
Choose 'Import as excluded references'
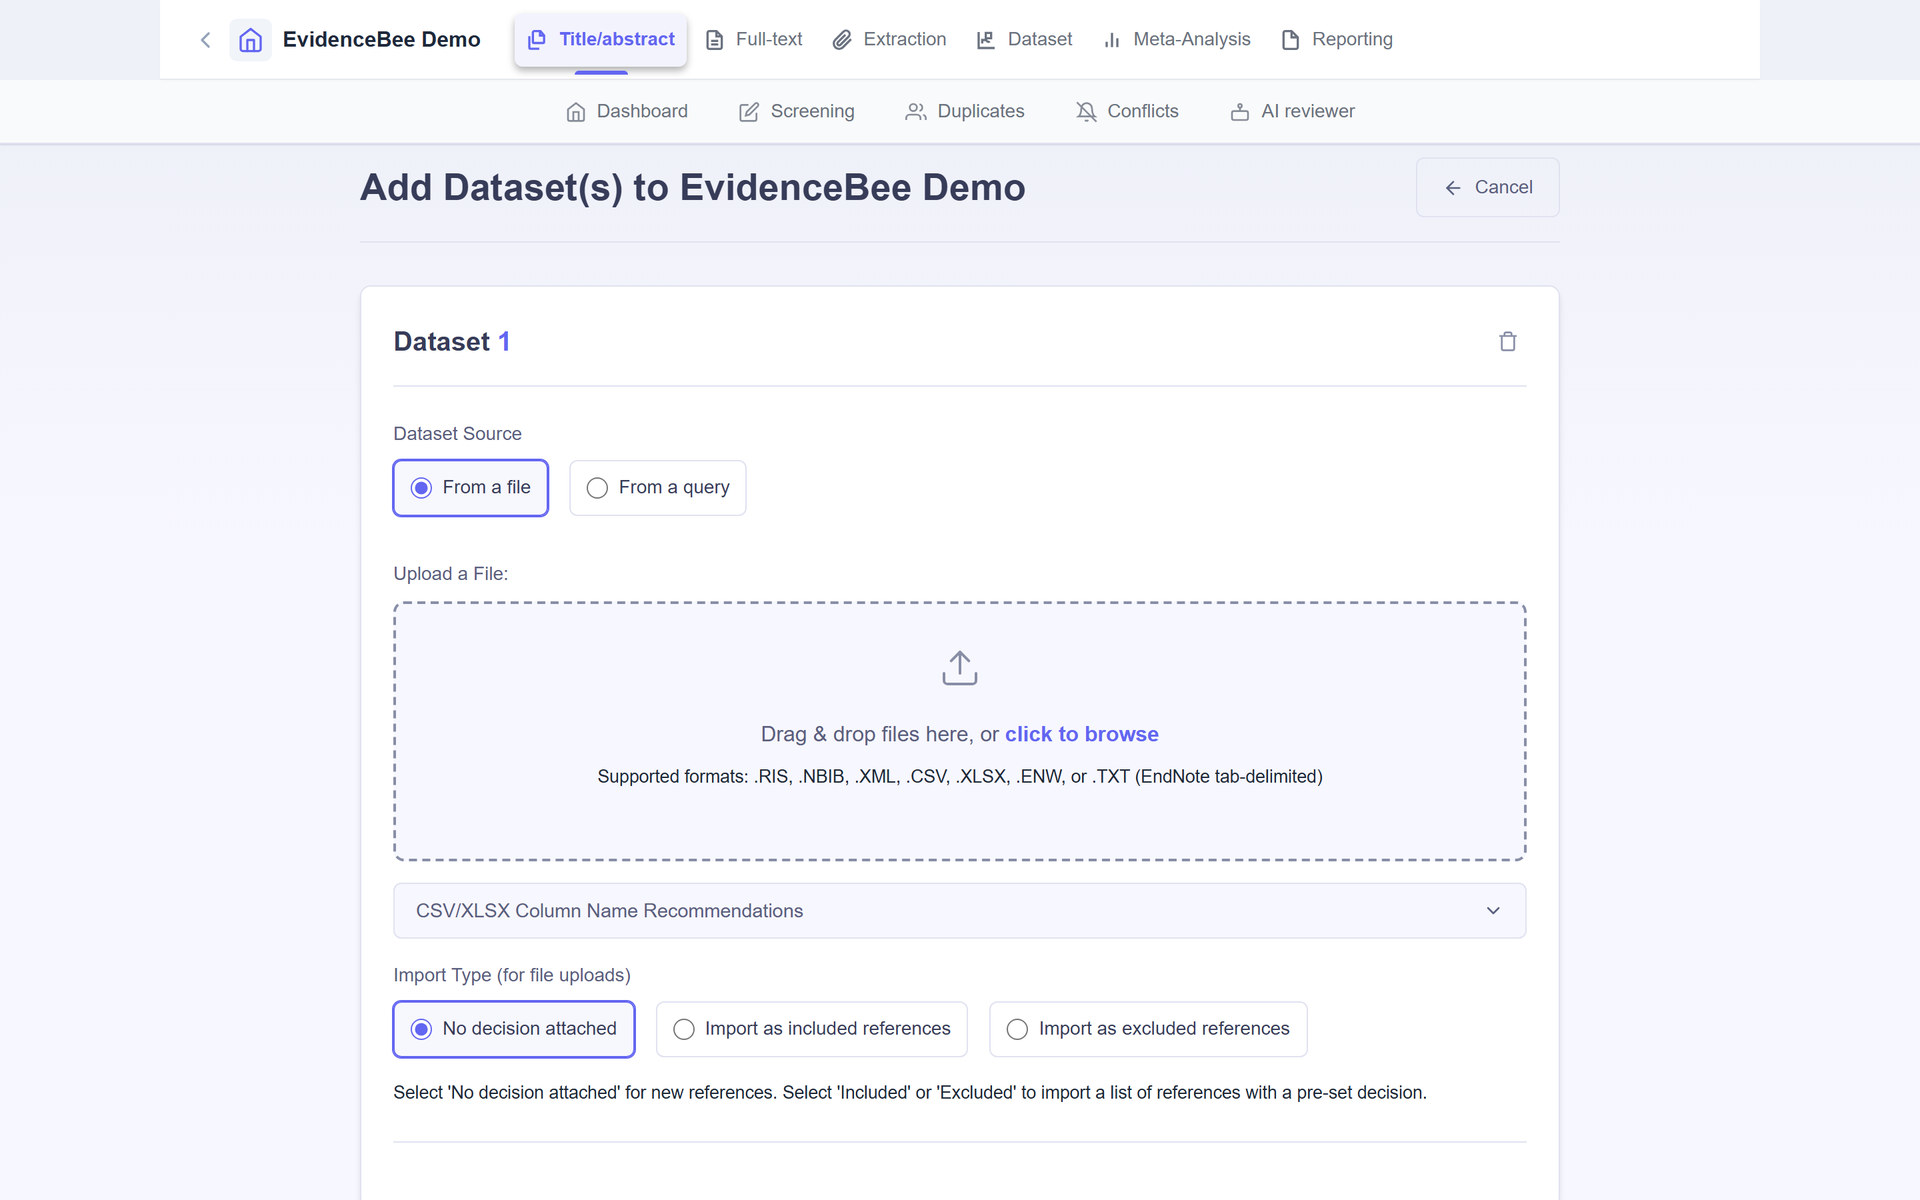tap(1148, 1029)
